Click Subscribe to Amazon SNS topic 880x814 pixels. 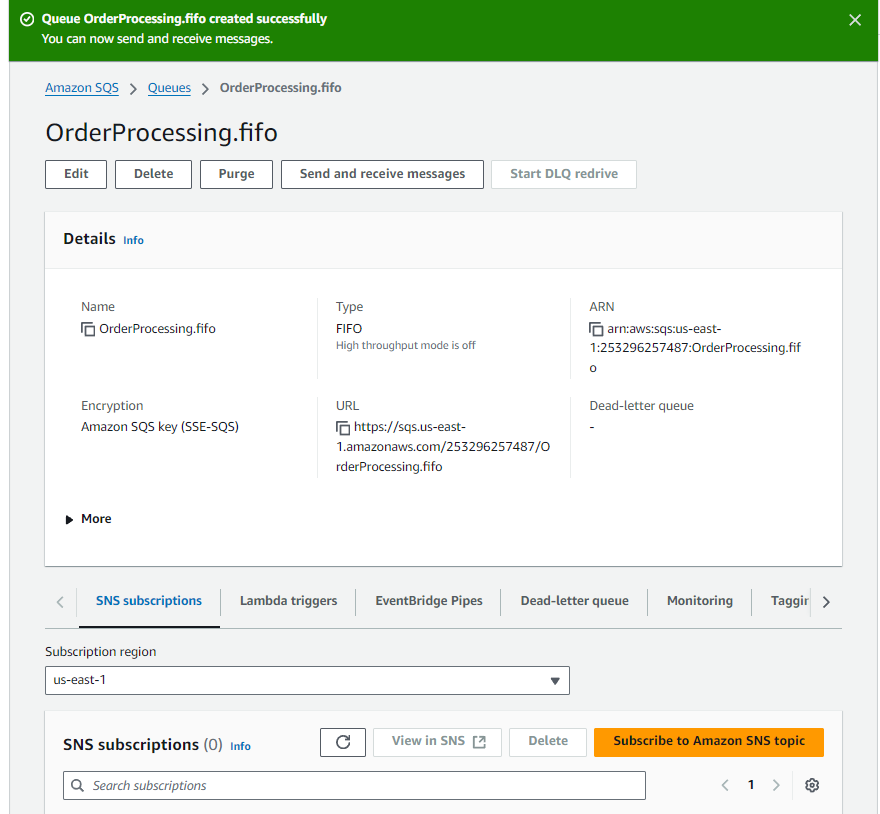(x=708, y=742)
